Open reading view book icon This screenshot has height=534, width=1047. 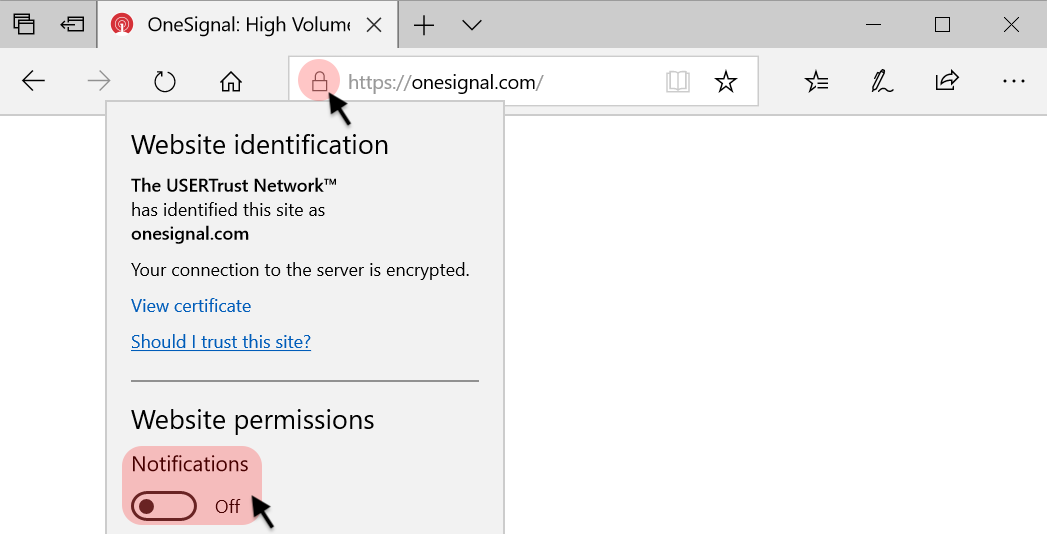coord(678,82)
